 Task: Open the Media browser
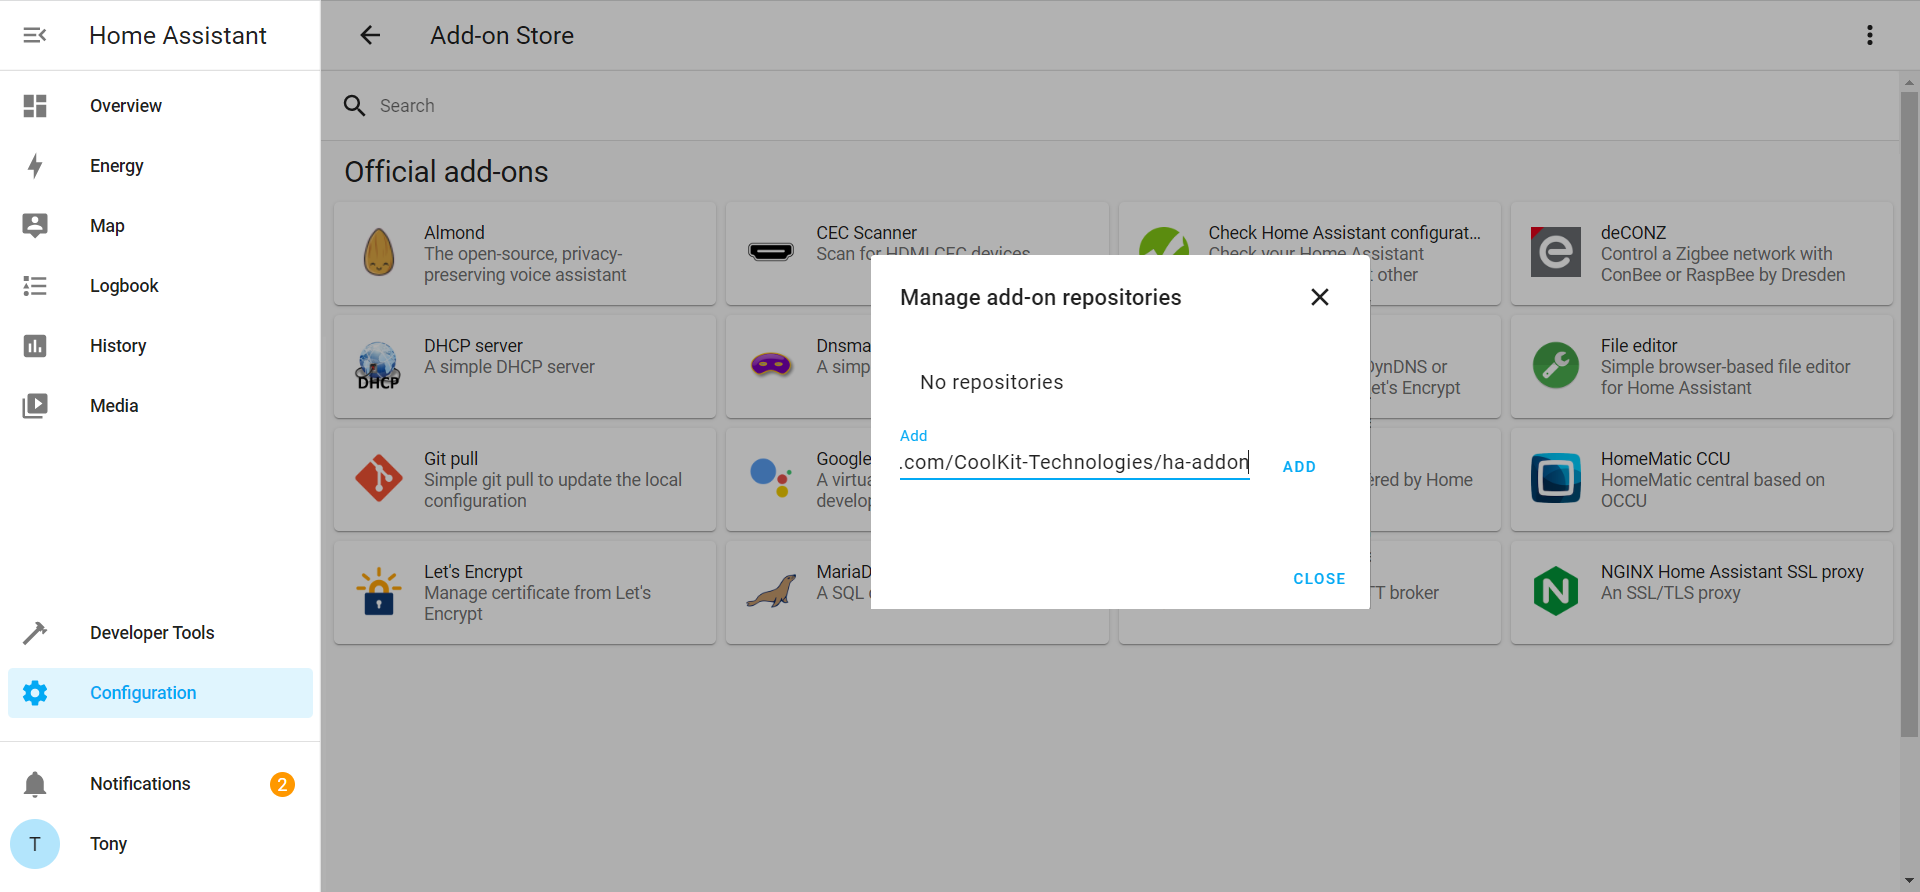[x=160, y=406]
